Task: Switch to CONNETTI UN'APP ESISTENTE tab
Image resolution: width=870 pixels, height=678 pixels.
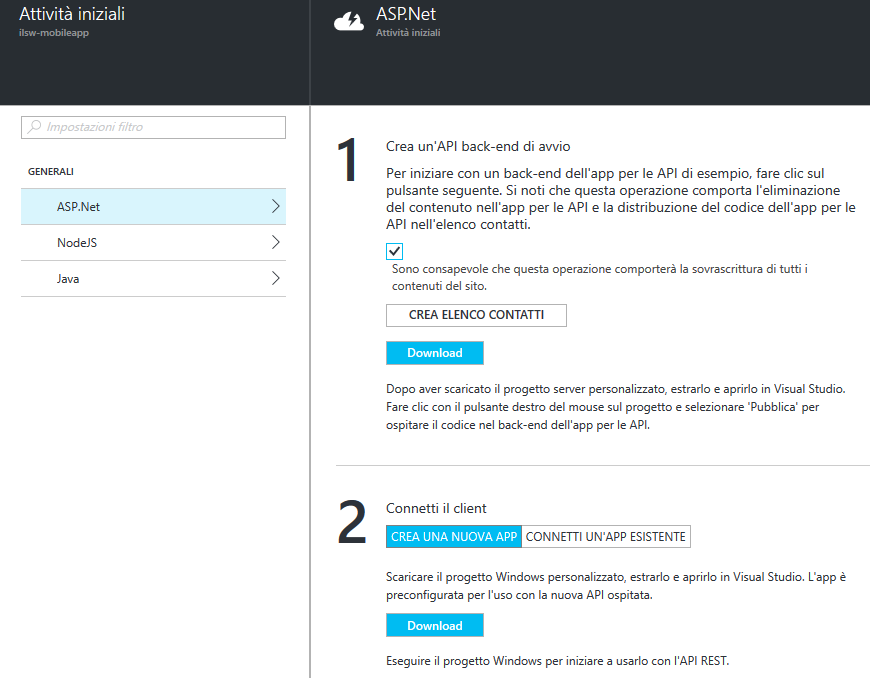Action: point(606,537)
